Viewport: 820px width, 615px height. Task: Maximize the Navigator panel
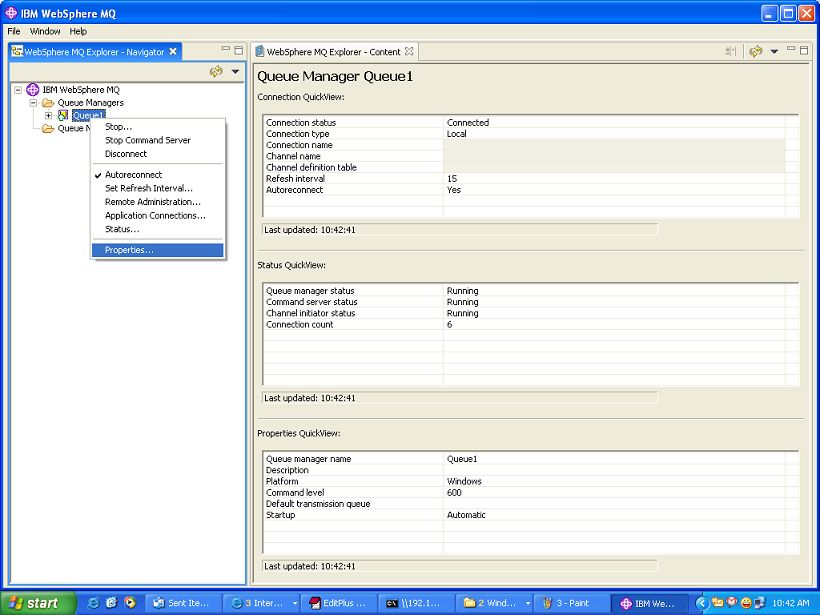click(238, 50)
